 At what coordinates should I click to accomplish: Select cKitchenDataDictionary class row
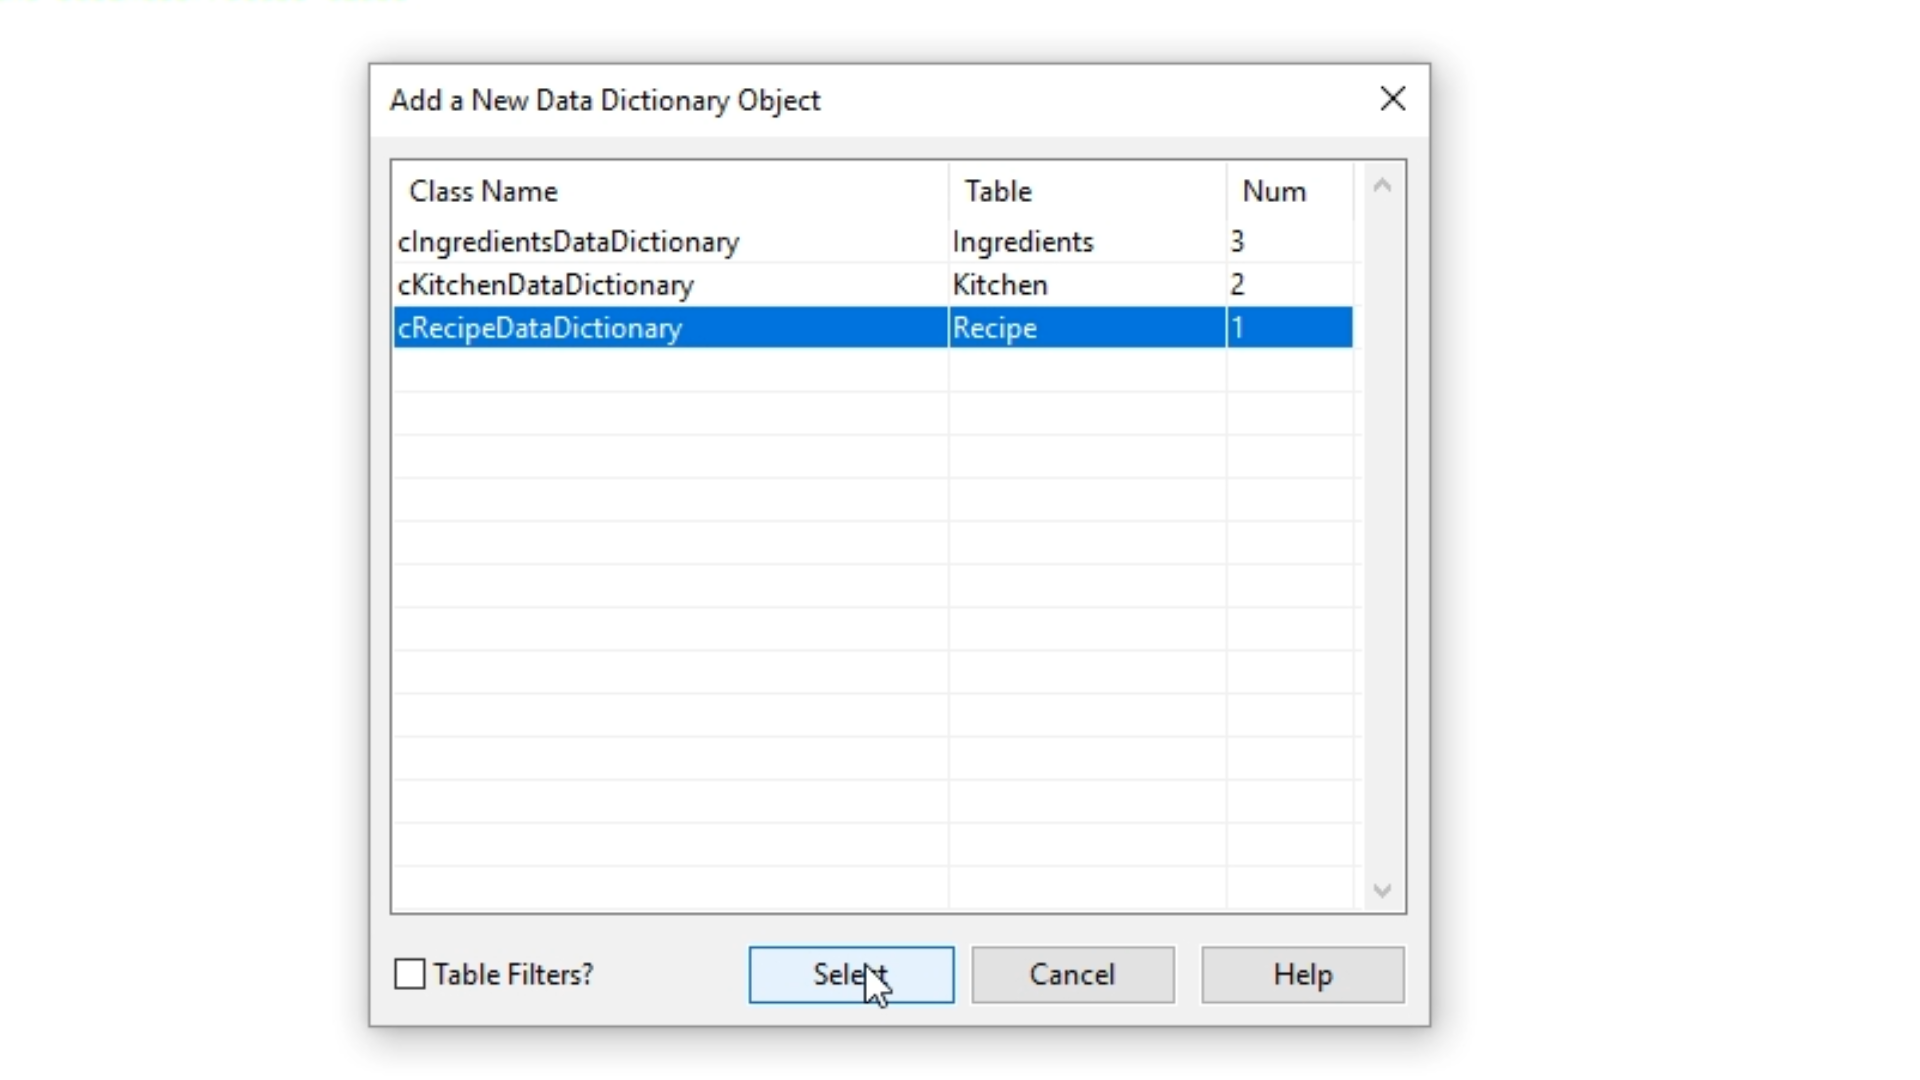tap(546, 285)
